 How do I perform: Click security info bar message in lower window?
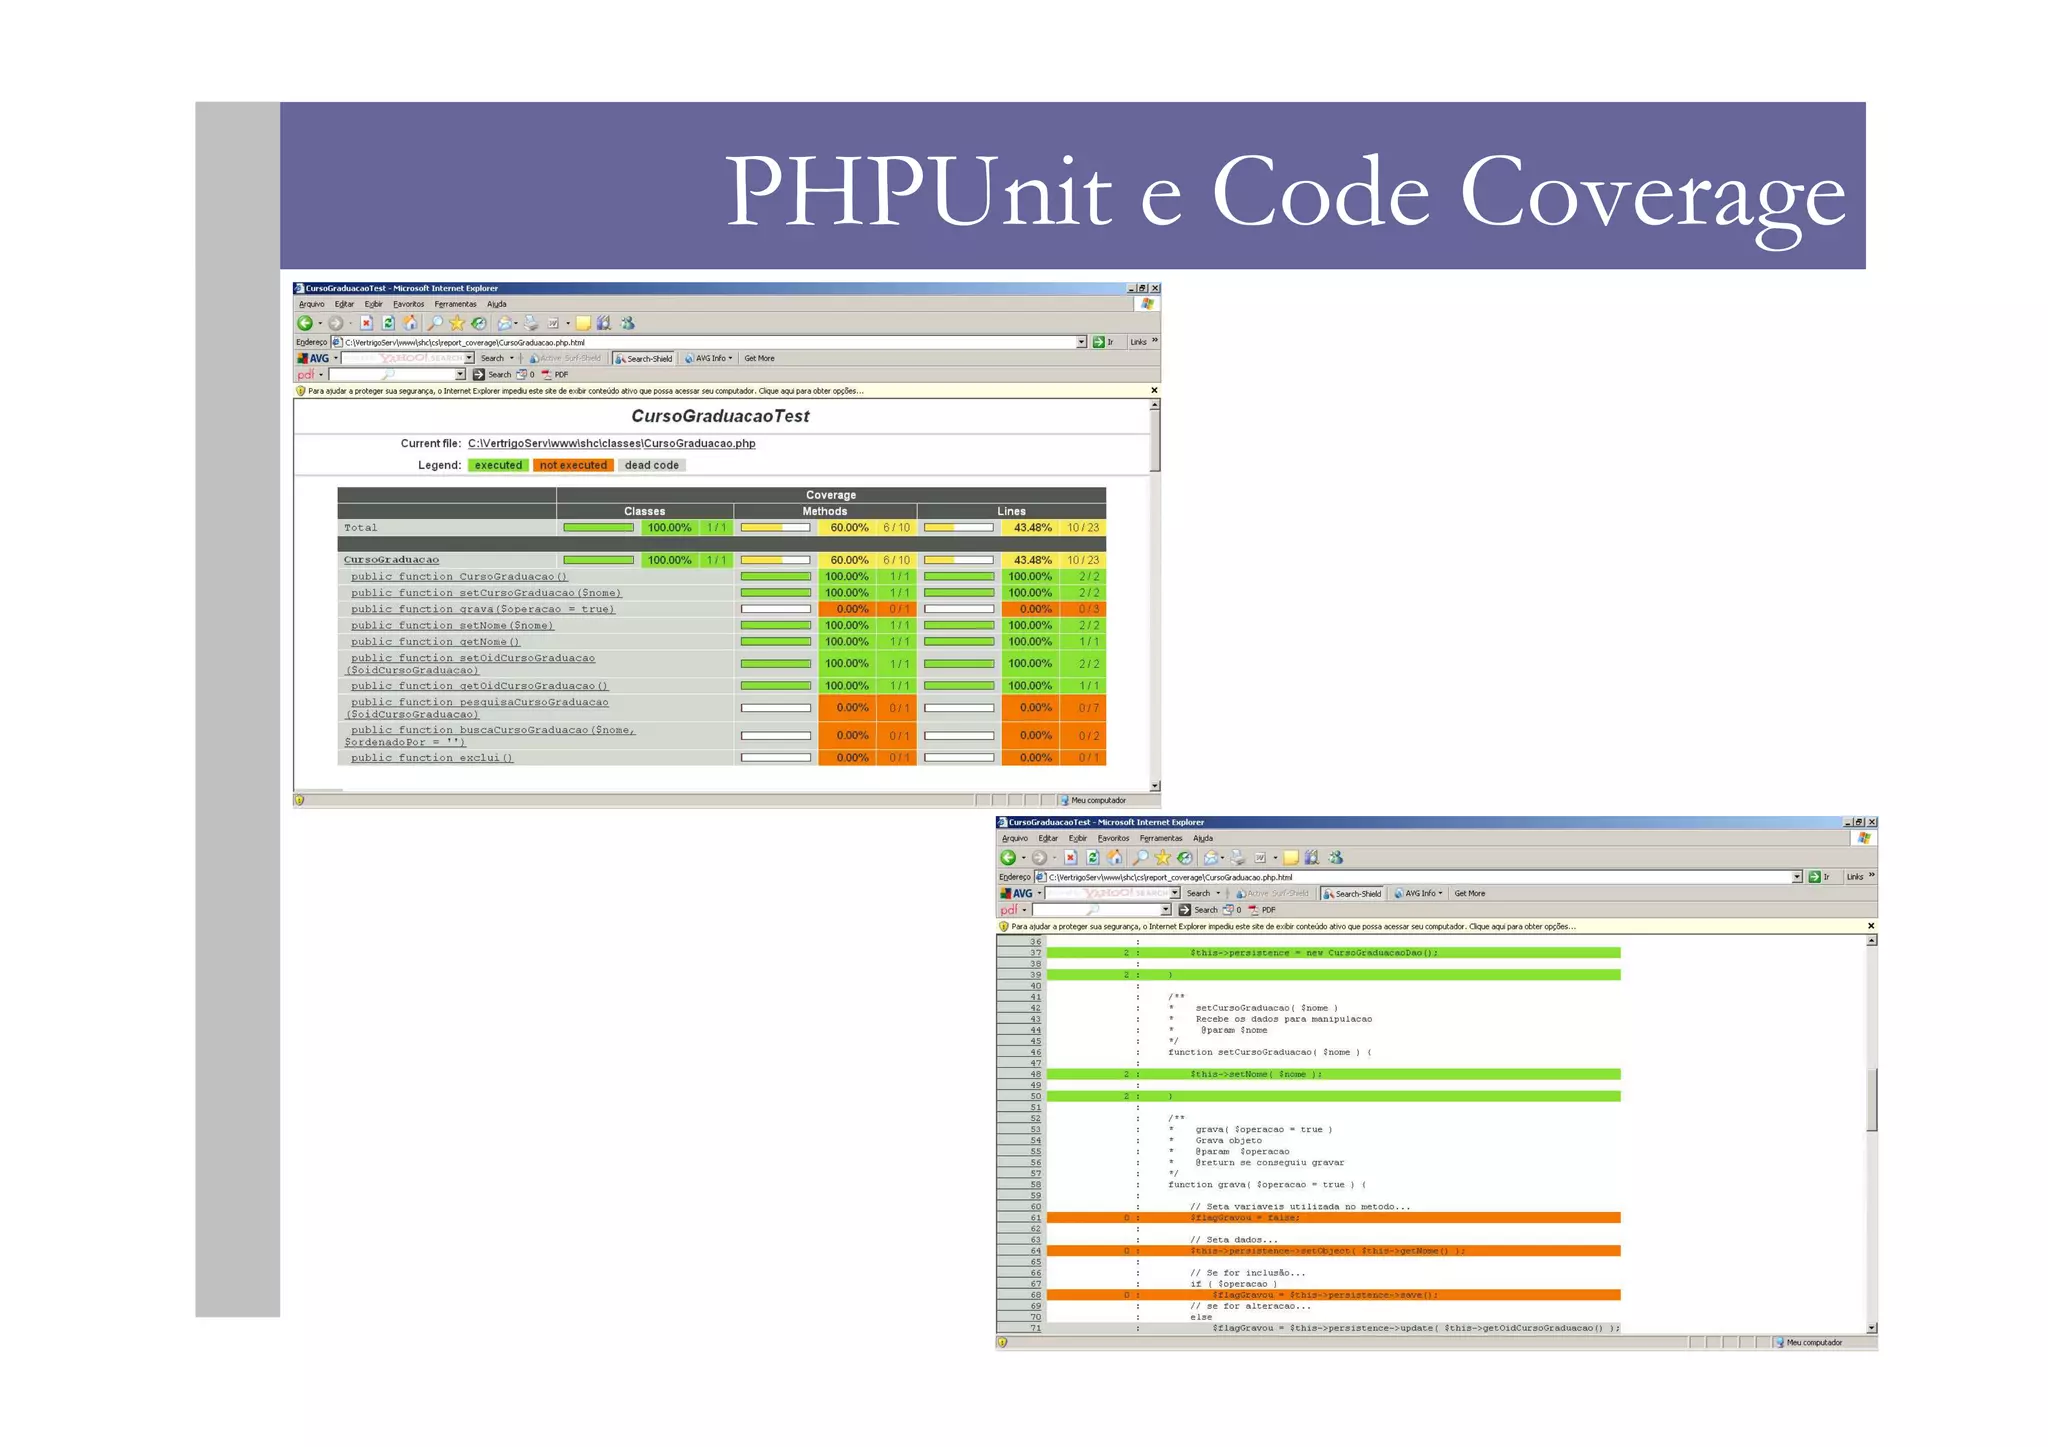(x=1293, y=926)
